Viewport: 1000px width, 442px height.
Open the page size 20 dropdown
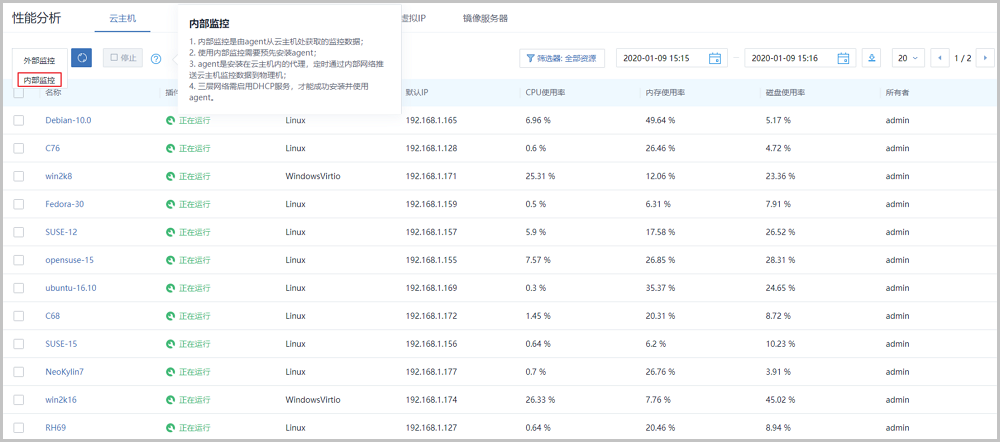click(x=908, y=58)
